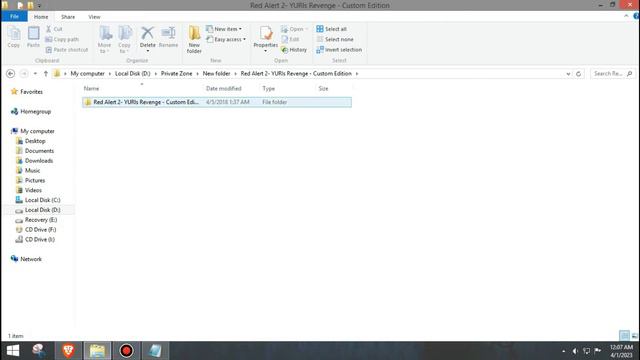Open recent locations dropdown arrow
Image resolution: width=640 pixels, height=360 pixels.
[35, 73]
